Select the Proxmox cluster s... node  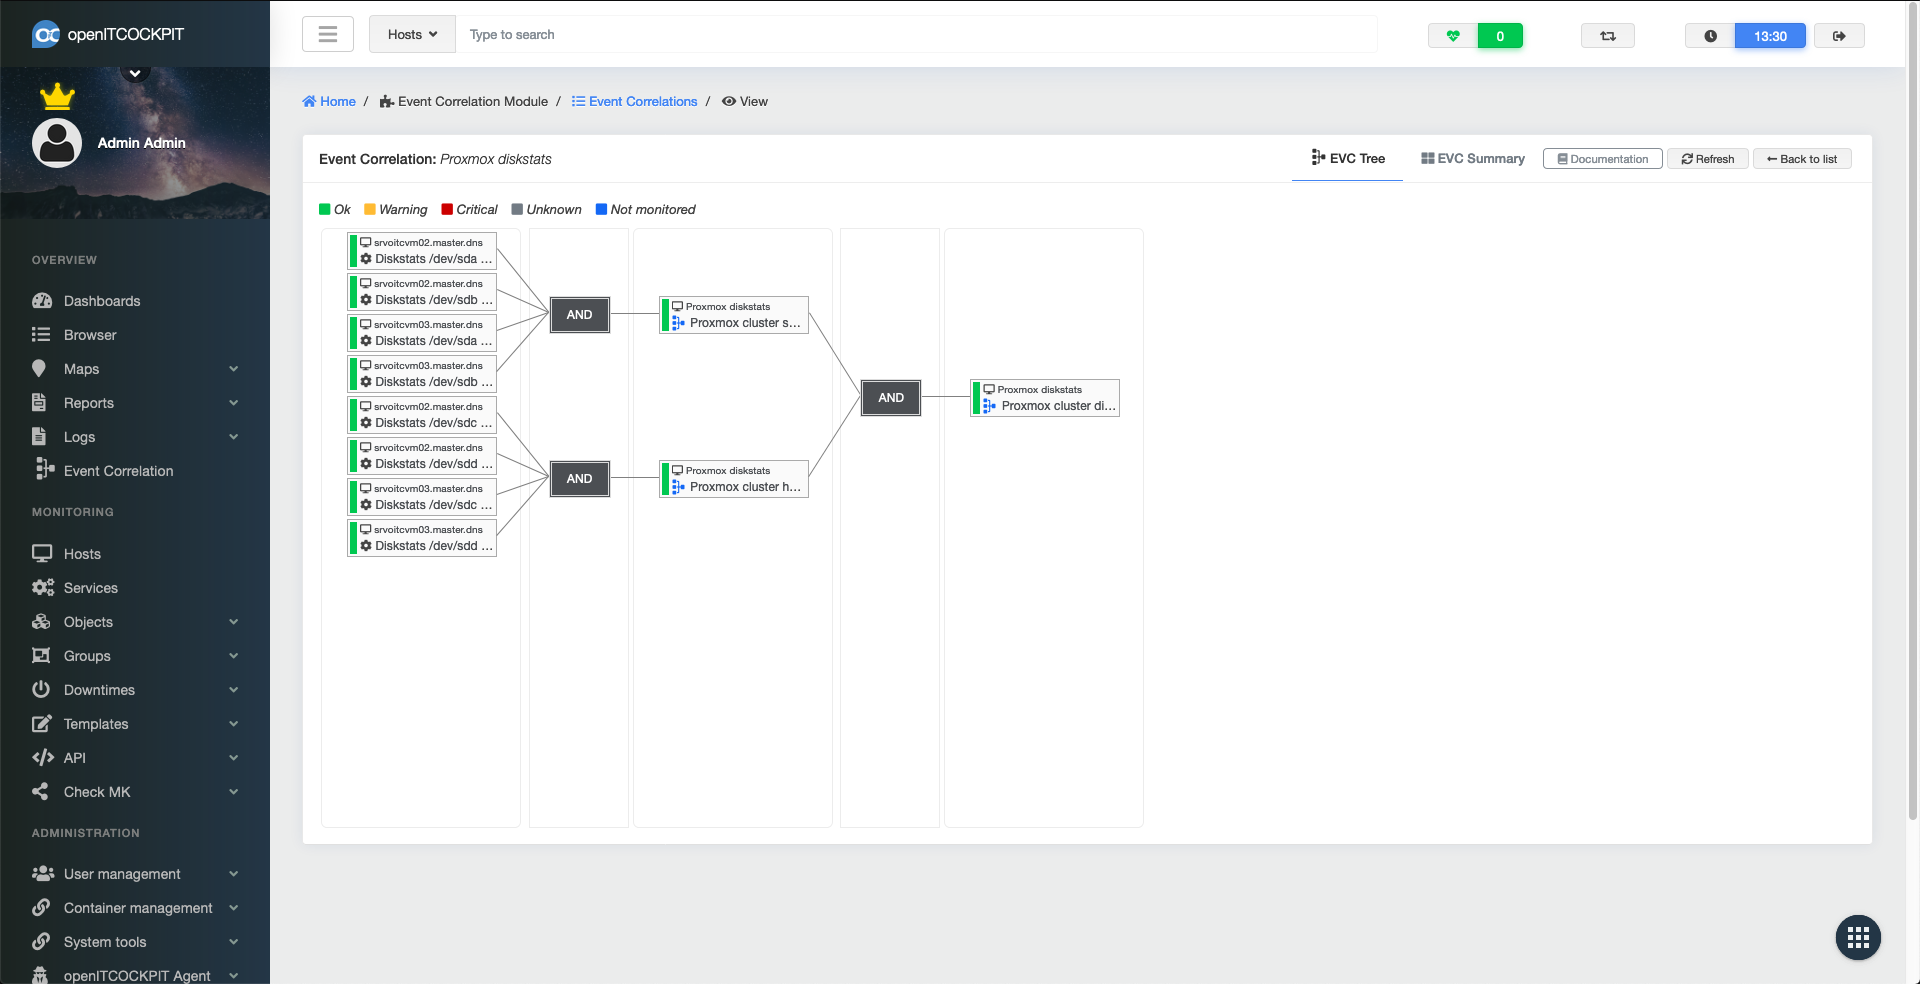(x=734, y=315)
